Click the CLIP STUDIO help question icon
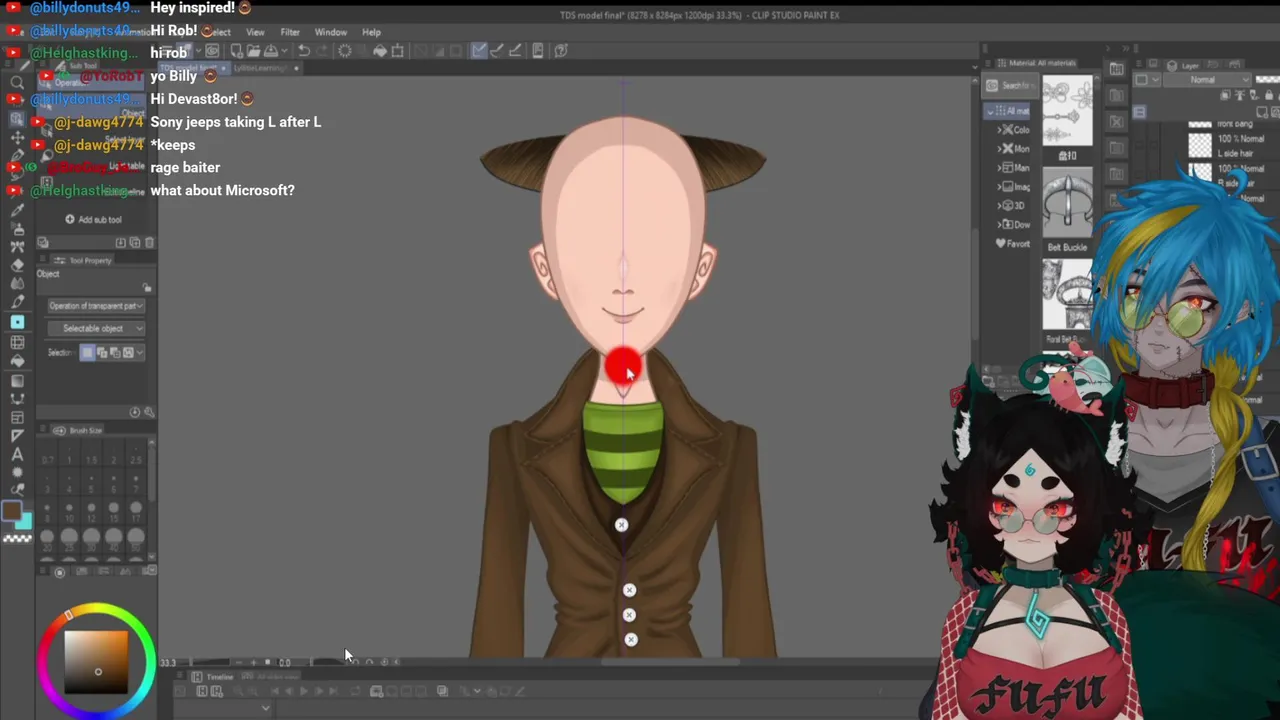1280x720 pixels. (561, 51)
